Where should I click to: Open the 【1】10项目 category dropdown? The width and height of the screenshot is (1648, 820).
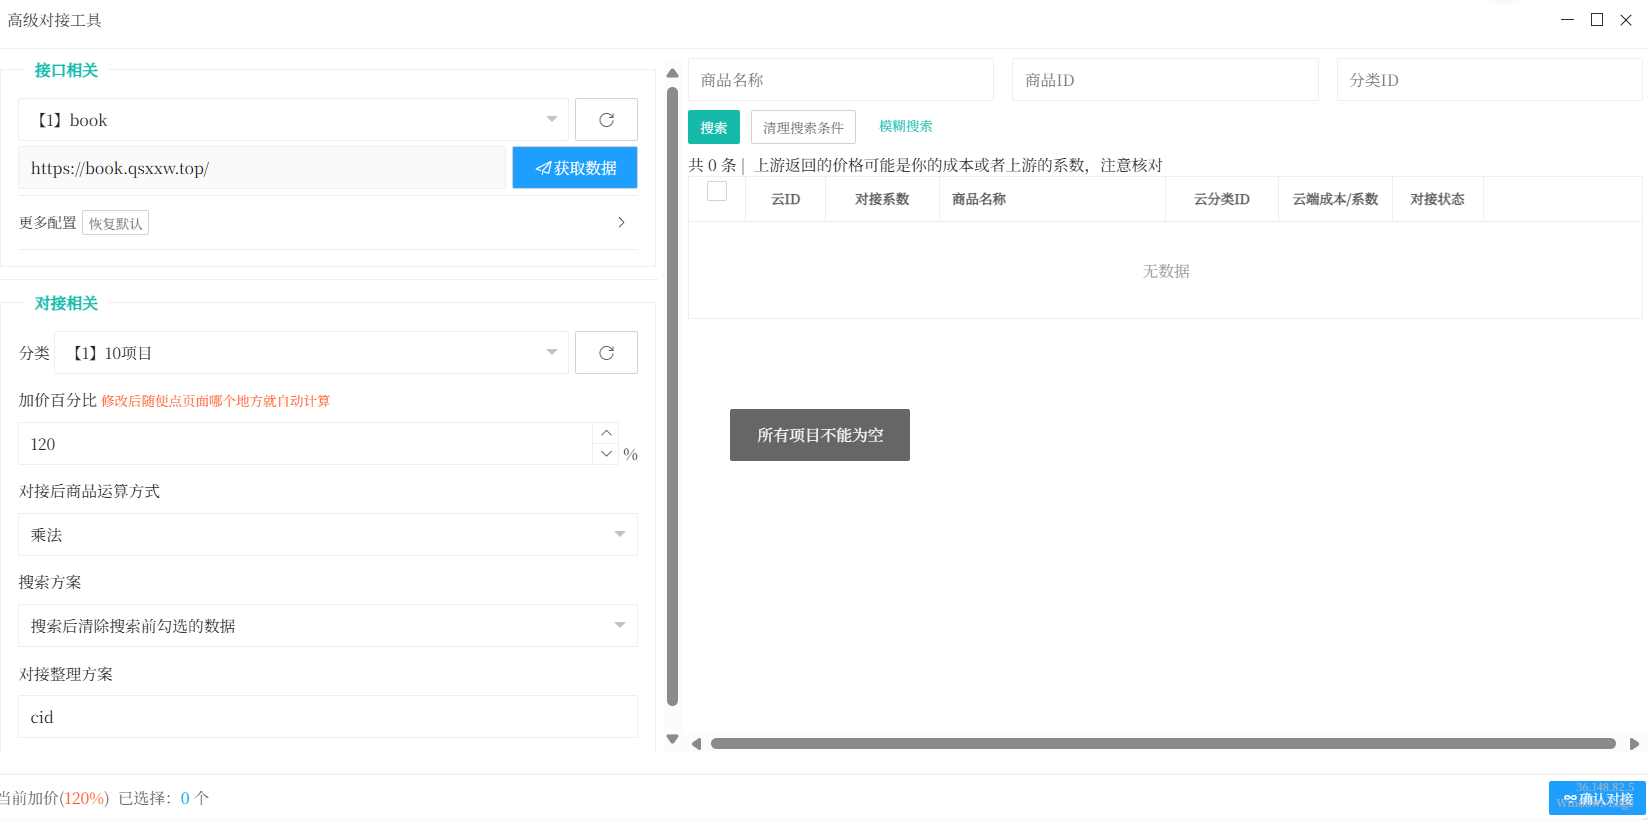(x=311, y=353)
